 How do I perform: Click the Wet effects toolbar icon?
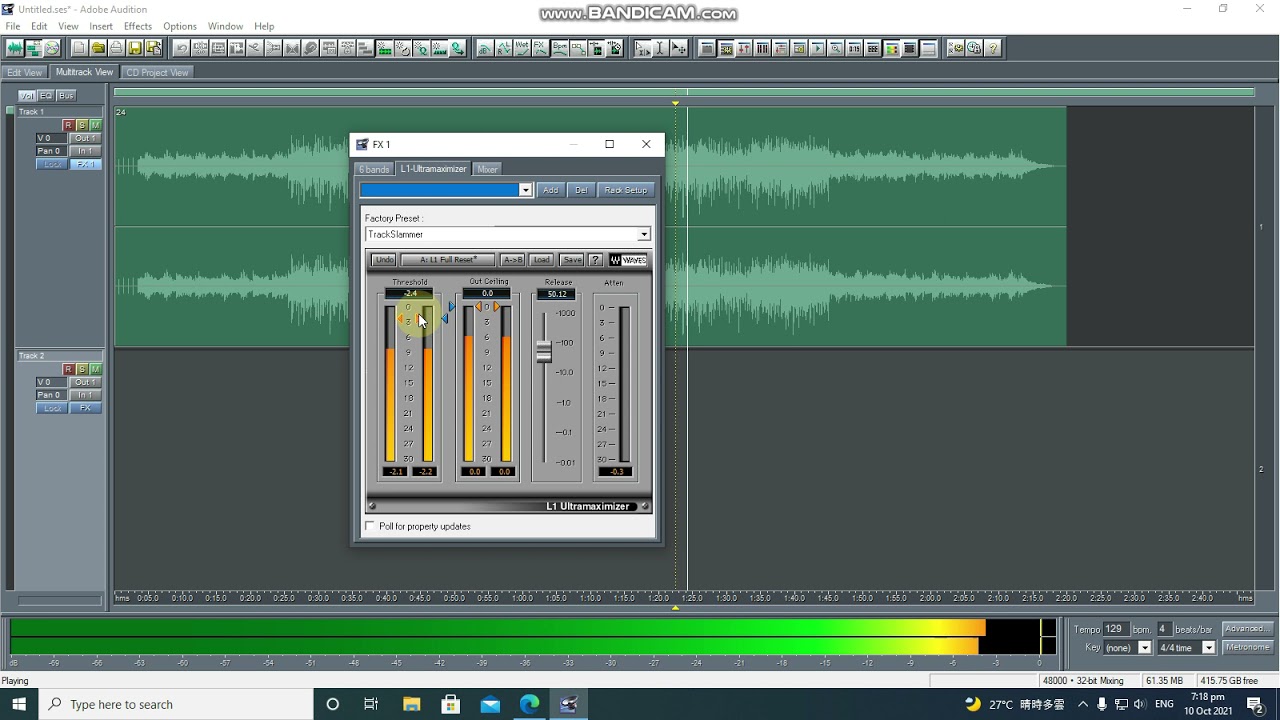click(521, 48)
